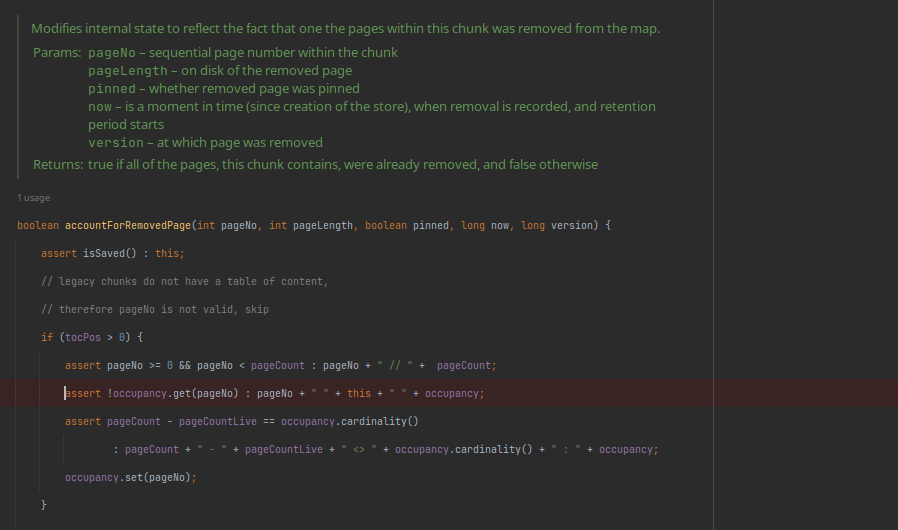The width and height of the screenshot is (898, 530).
Task: Click the 'boolean' return type keyword
Action: coord(38,225)
